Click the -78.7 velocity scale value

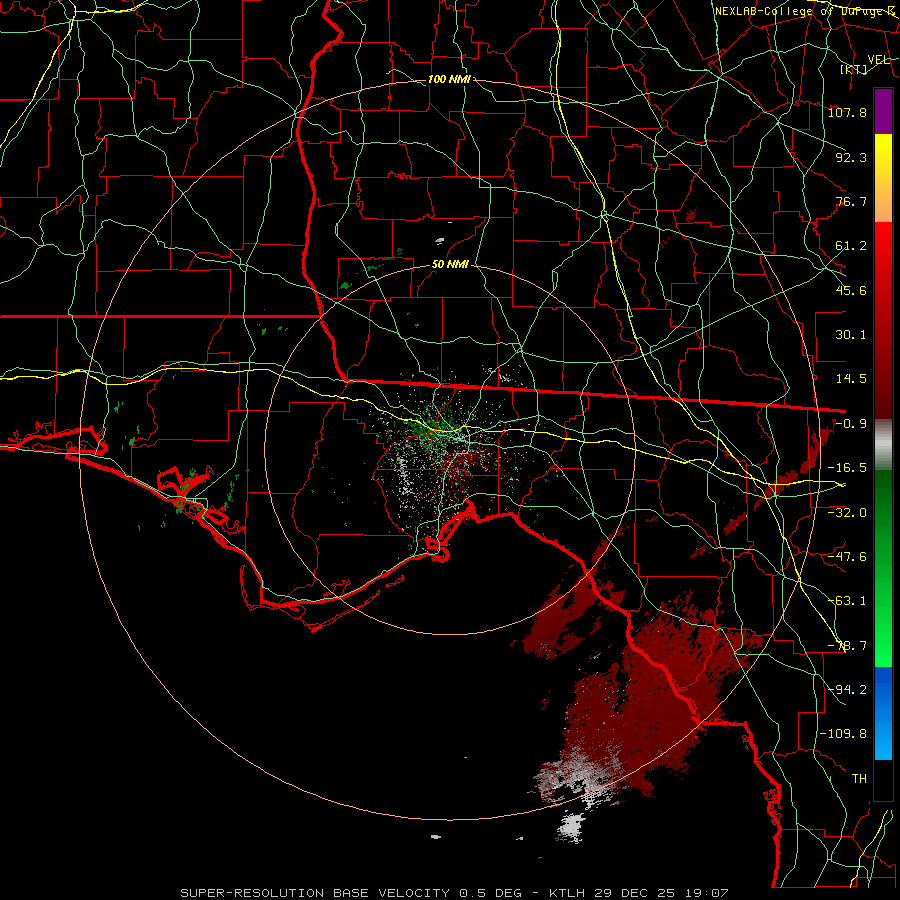(847, 646)
